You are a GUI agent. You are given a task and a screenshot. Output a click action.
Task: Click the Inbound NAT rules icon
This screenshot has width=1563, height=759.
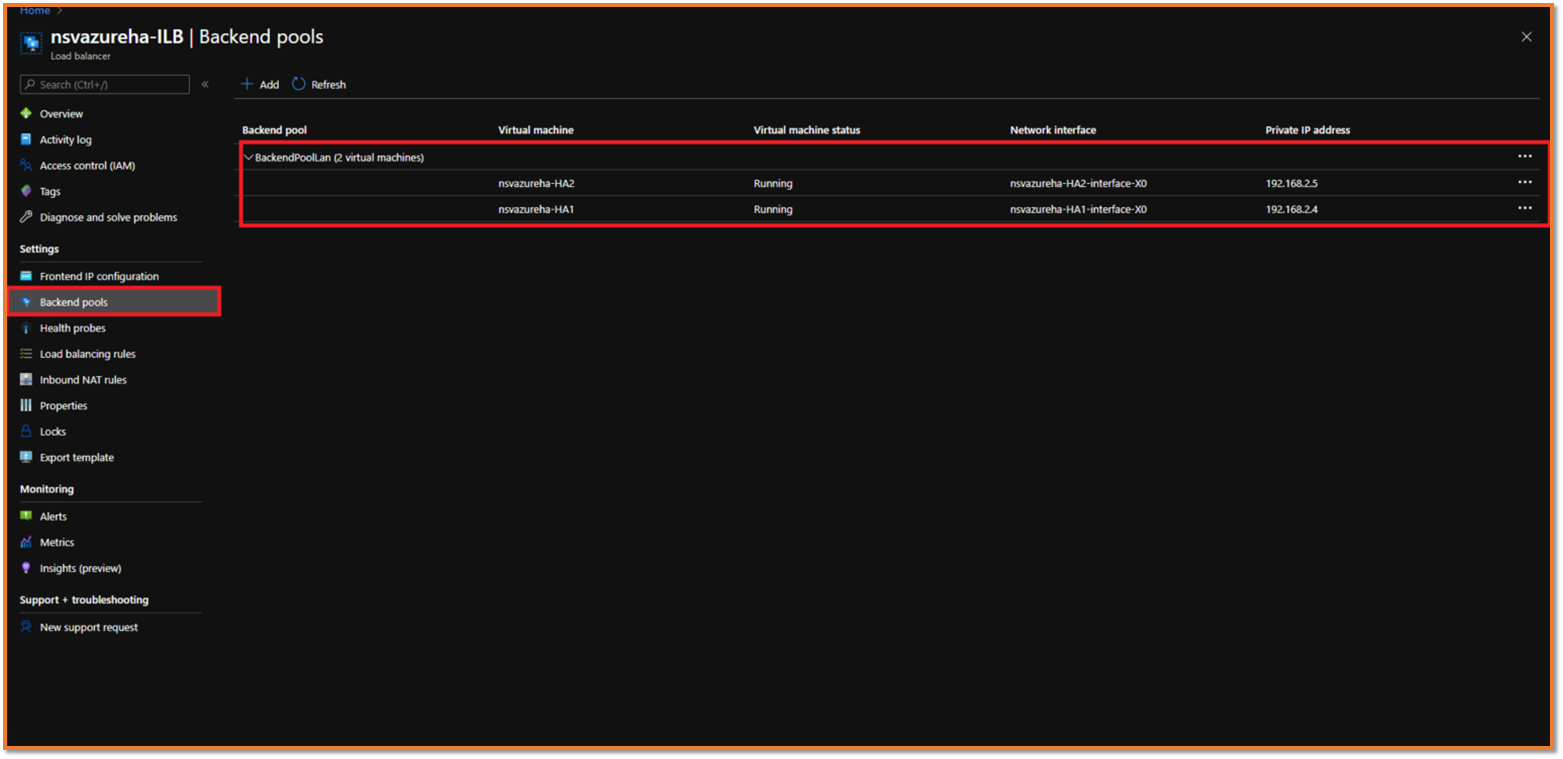coord(26,380)
